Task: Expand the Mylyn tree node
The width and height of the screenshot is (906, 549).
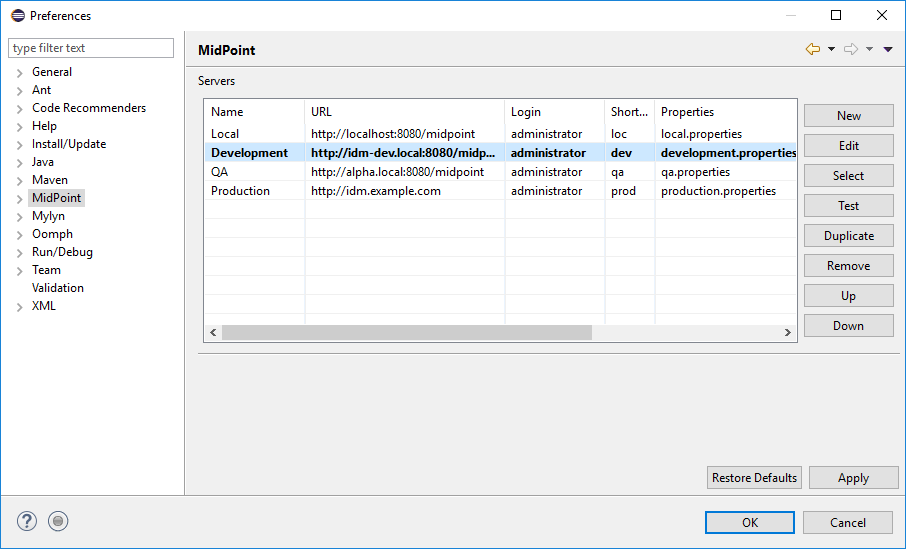Action: point(20,217)
